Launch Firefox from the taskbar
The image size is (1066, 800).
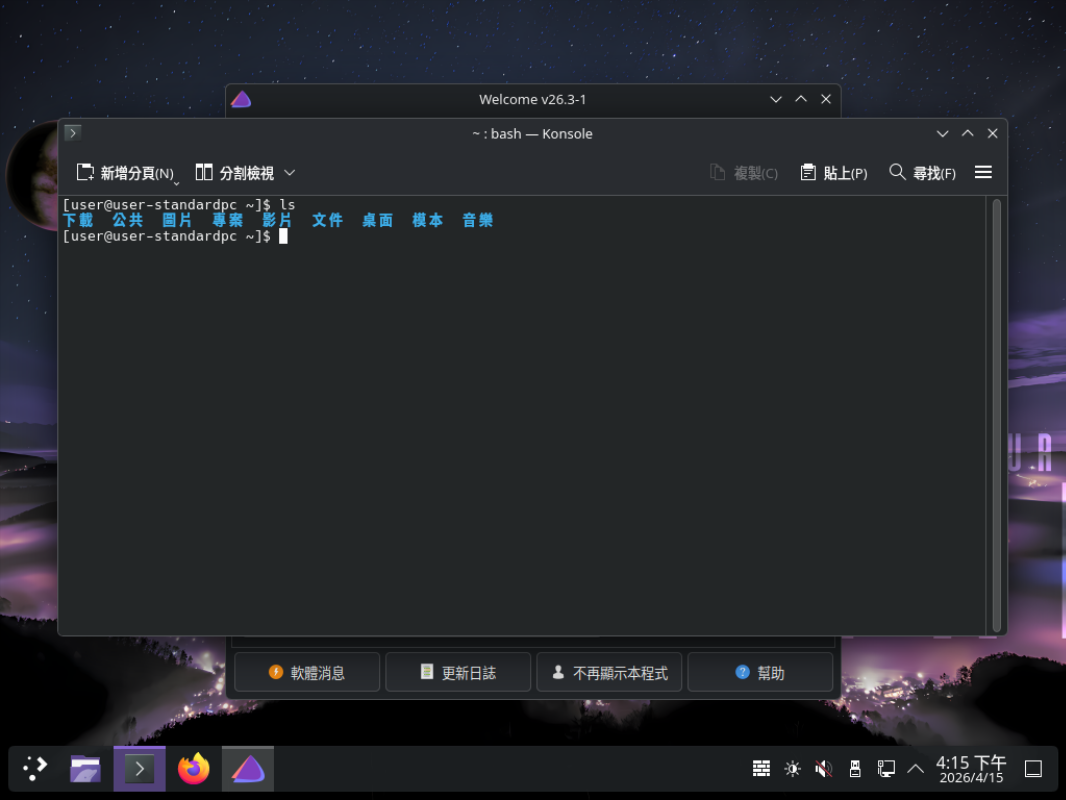pos(194,769)
